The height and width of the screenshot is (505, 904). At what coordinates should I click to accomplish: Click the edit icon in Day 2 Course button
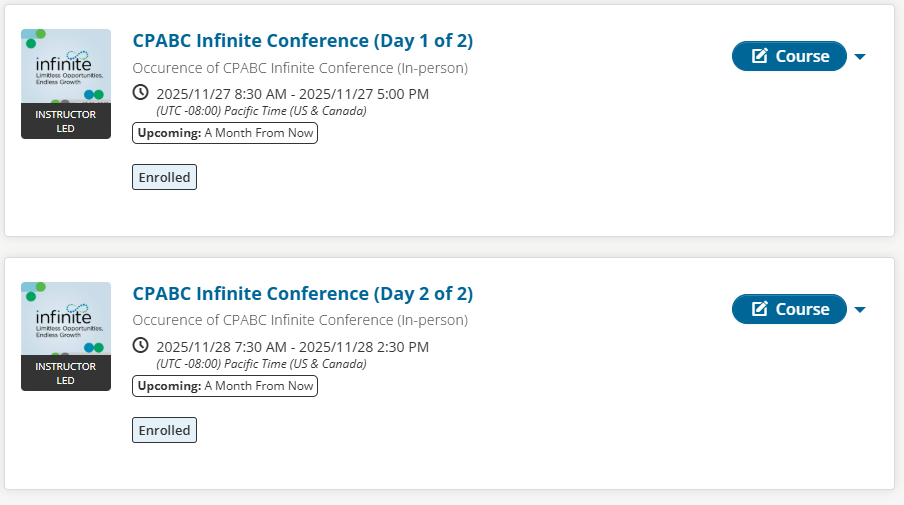(760, 309)
